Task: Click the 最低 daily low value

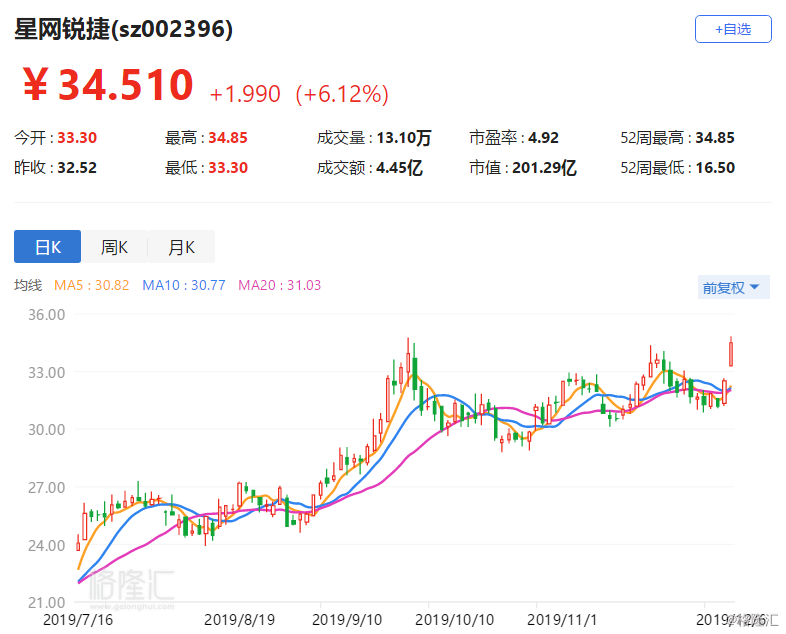Action: pos(228,167)
